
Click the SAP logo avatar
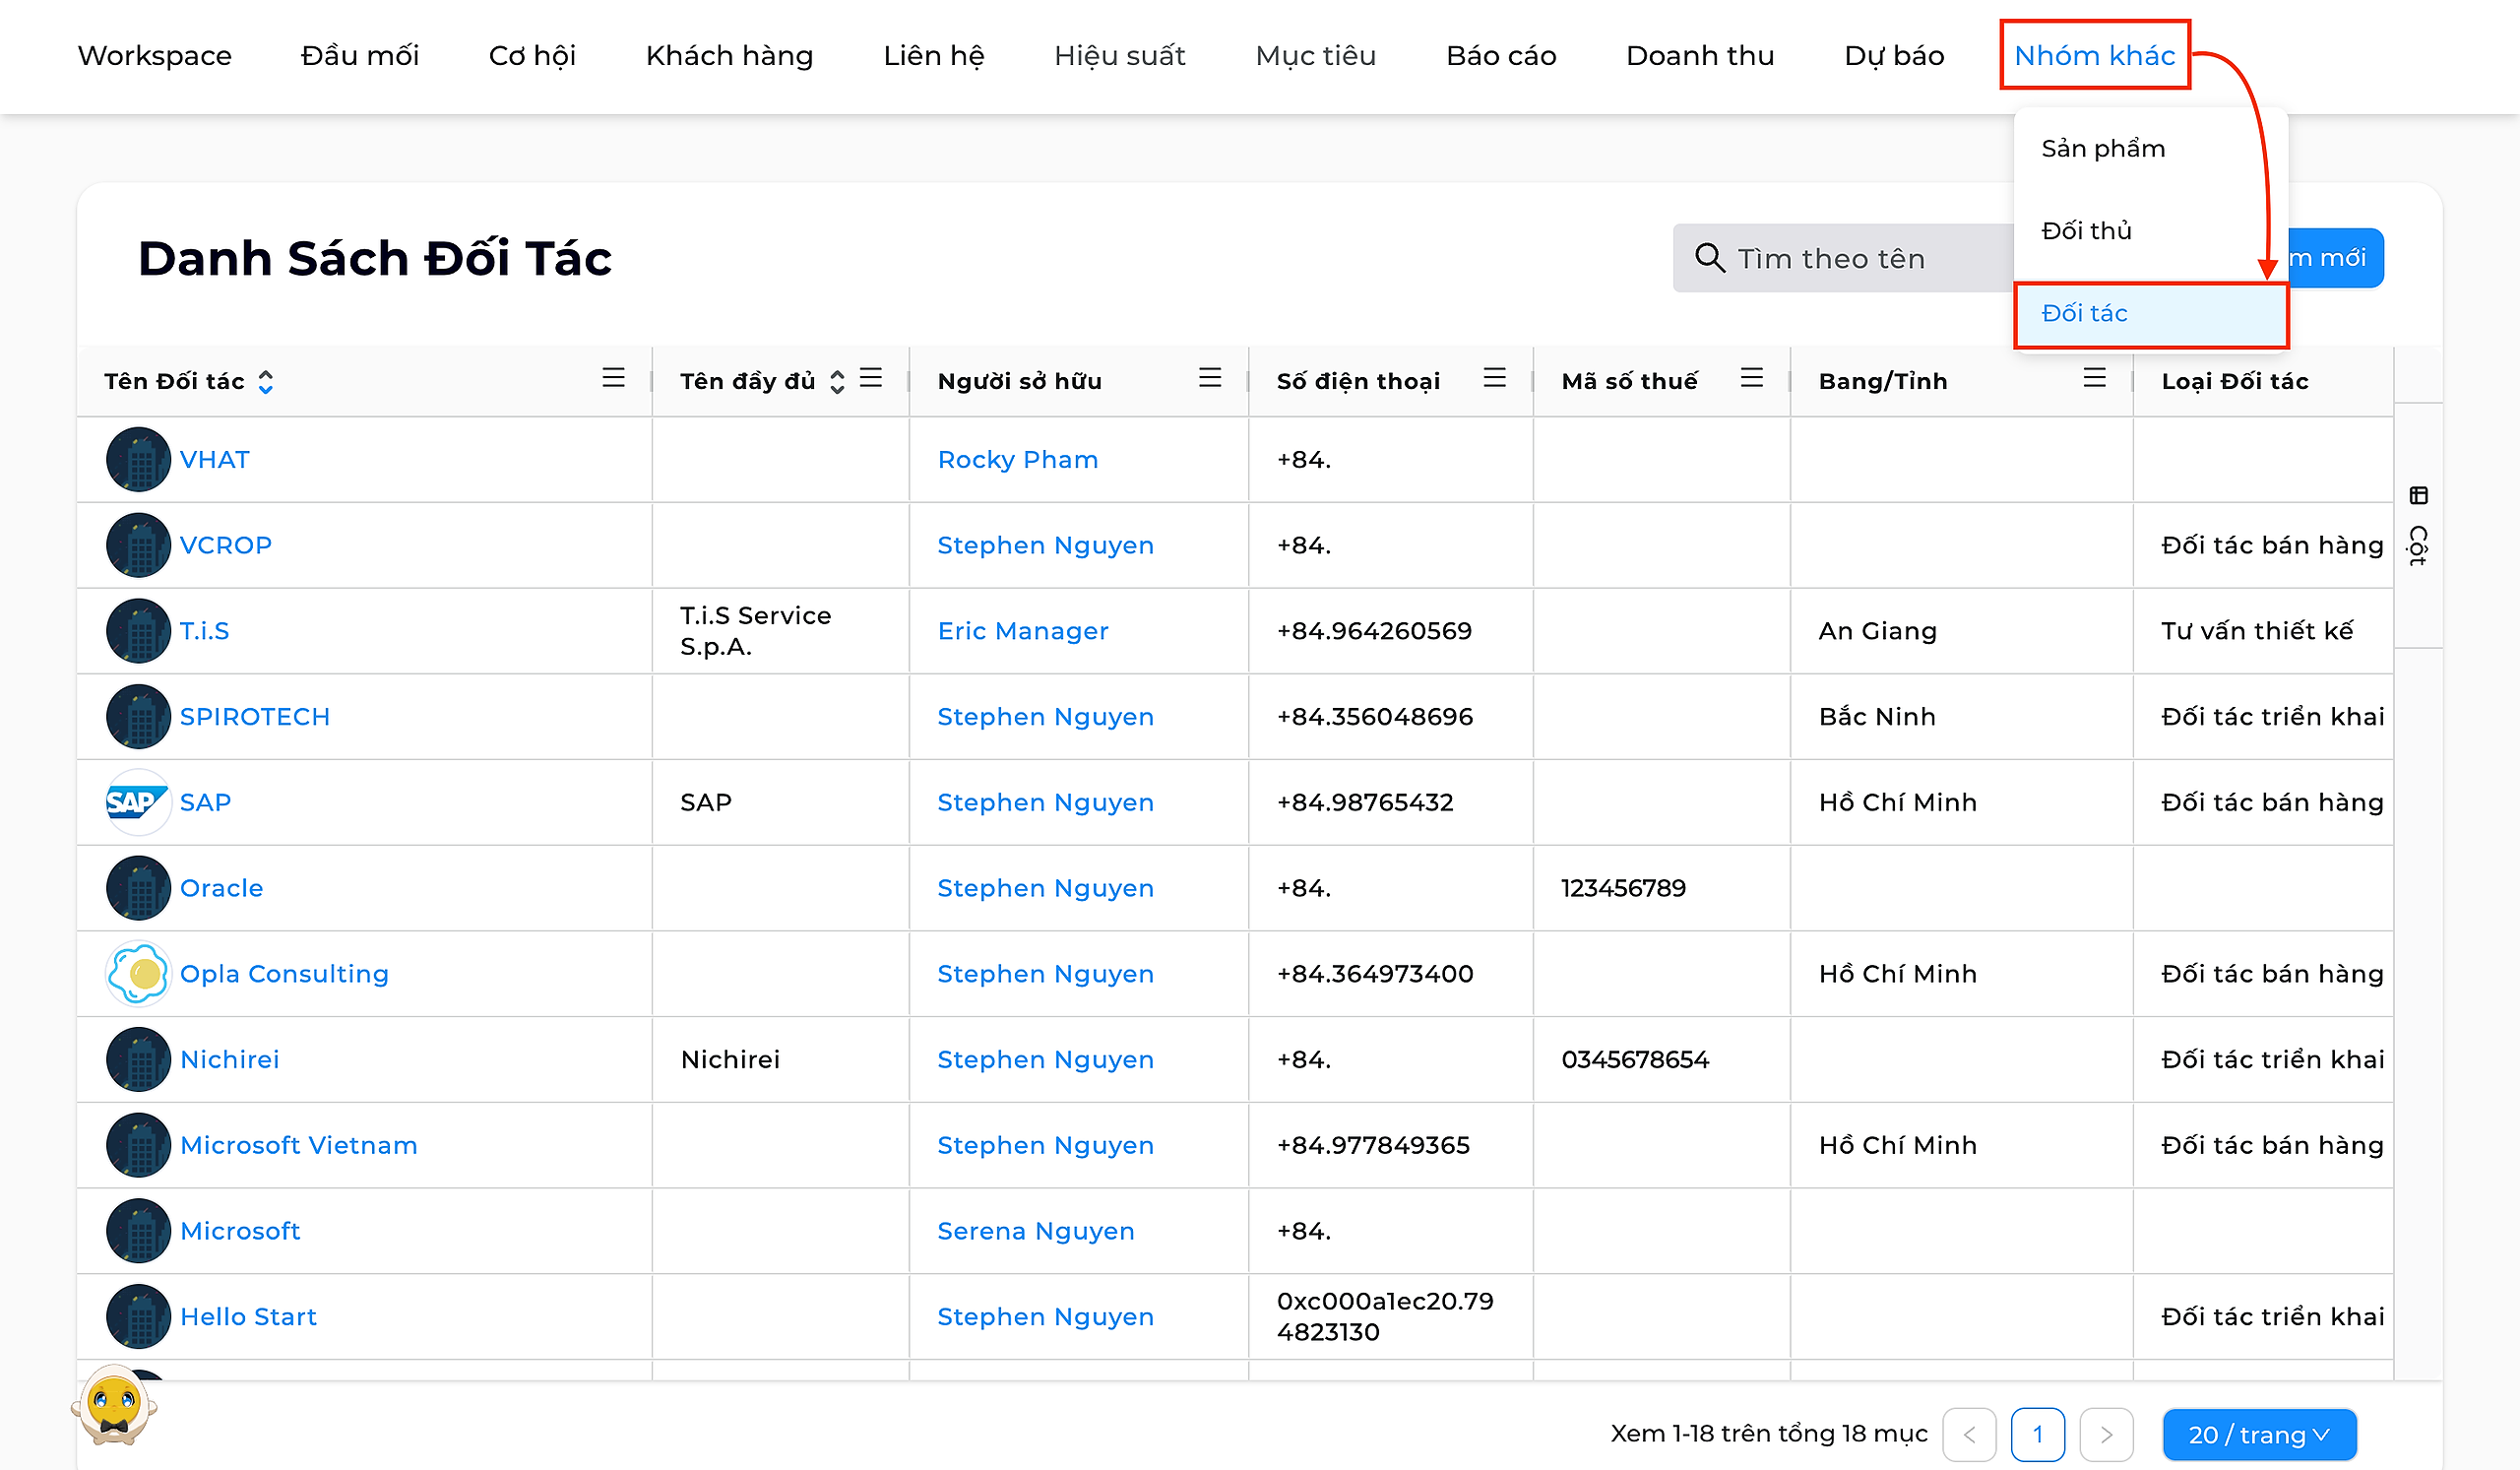[x=138, y=802]
